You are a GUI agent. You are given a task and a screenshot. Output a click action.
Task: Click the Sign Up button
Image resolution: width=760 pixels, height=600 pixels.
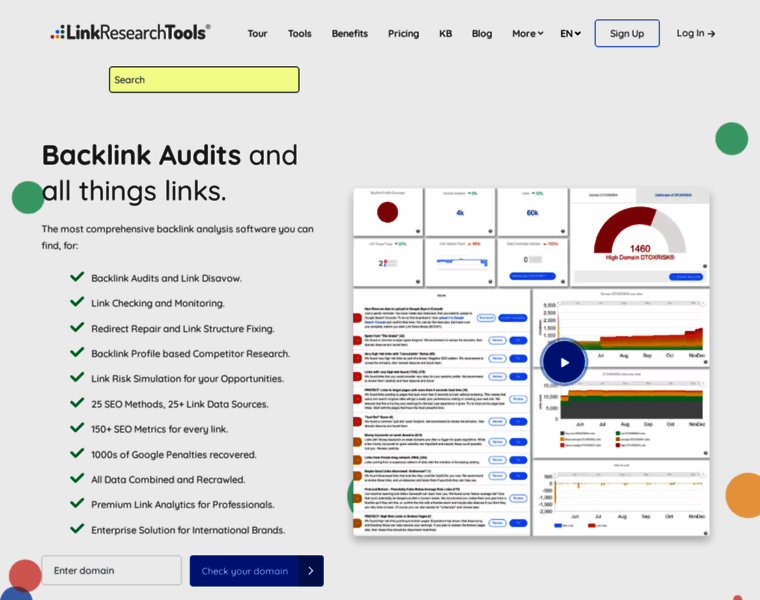(627, 33)
